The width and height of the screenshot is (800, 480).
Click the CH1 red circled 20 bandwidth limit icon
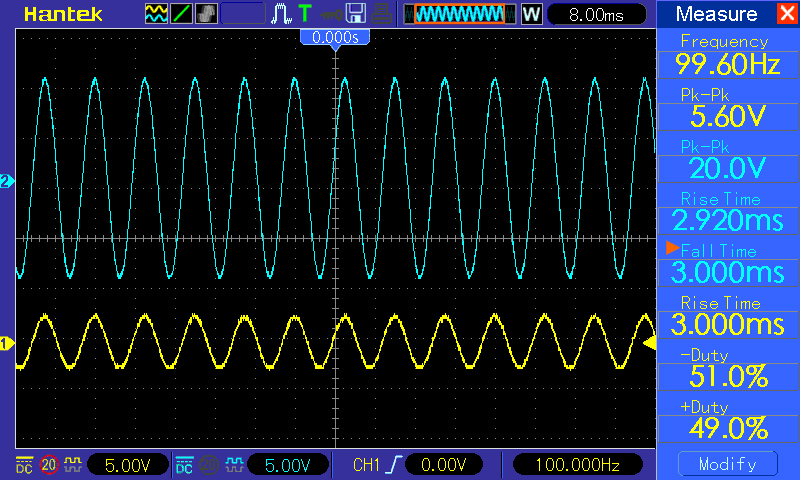(x=49, y=465)
